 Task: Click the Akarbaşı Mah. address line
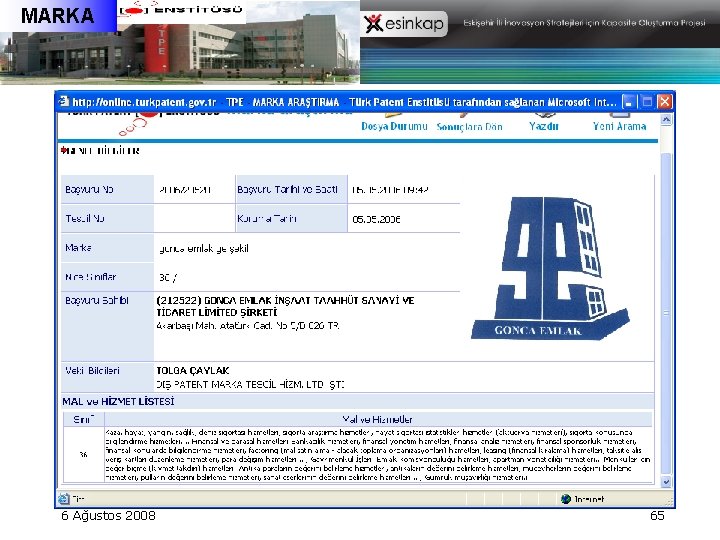248,326
